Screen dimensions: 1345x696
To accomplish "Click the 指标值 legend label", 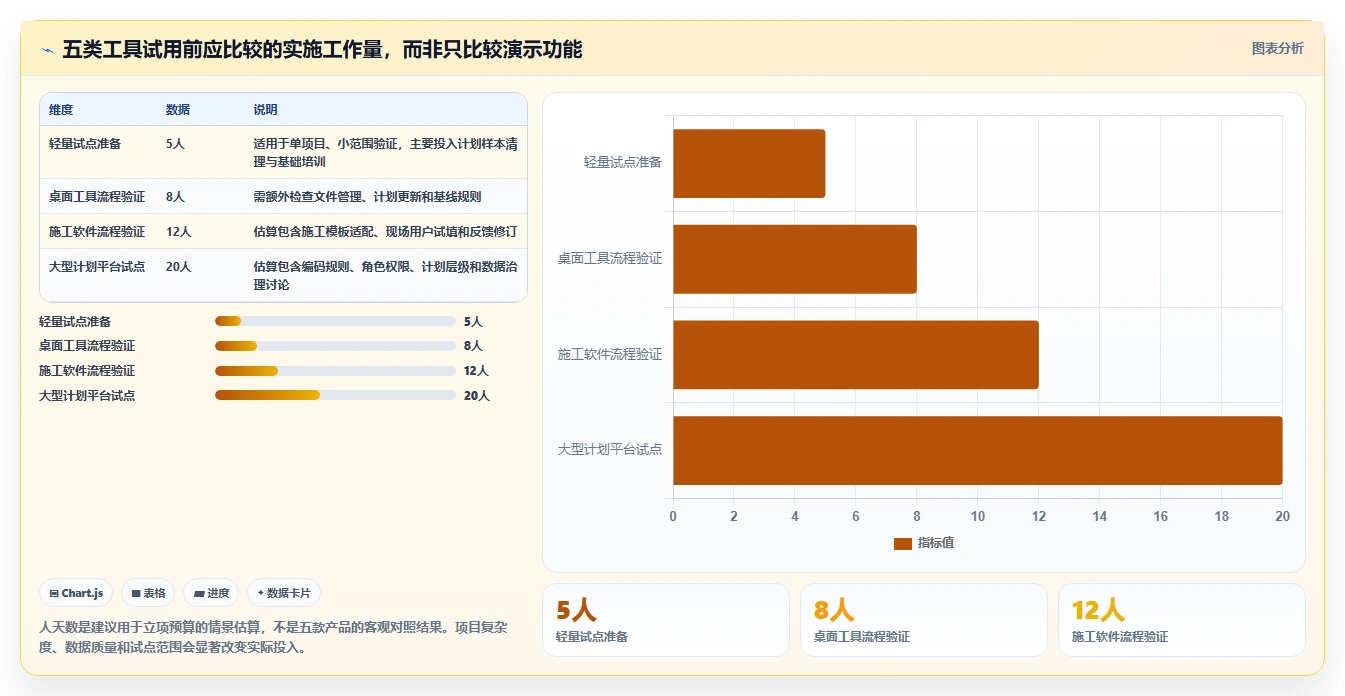I will tap(936, 543).
